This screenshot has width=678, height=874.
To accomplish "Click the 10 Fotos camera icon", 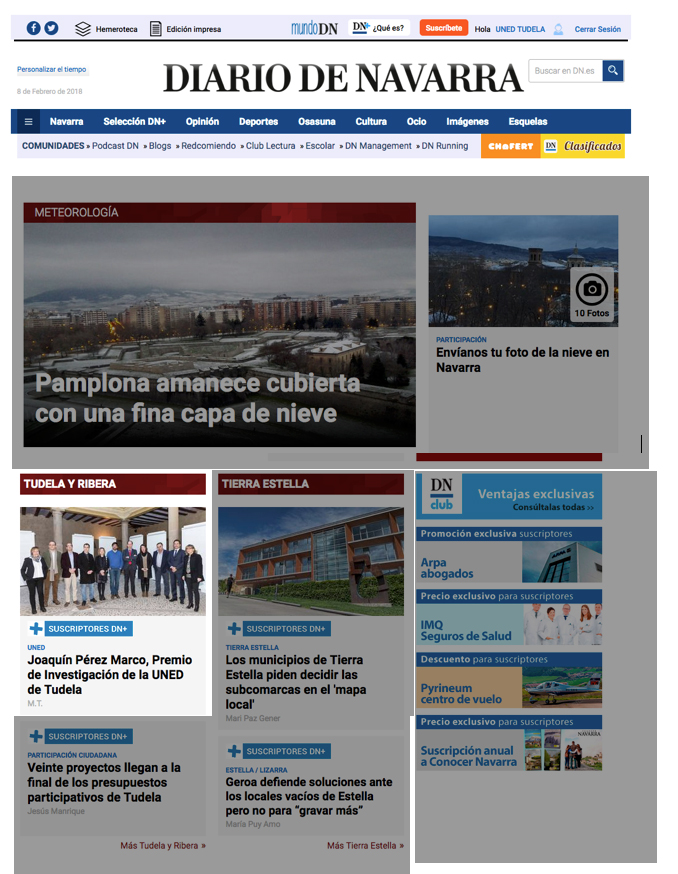I will coord(592,294).
